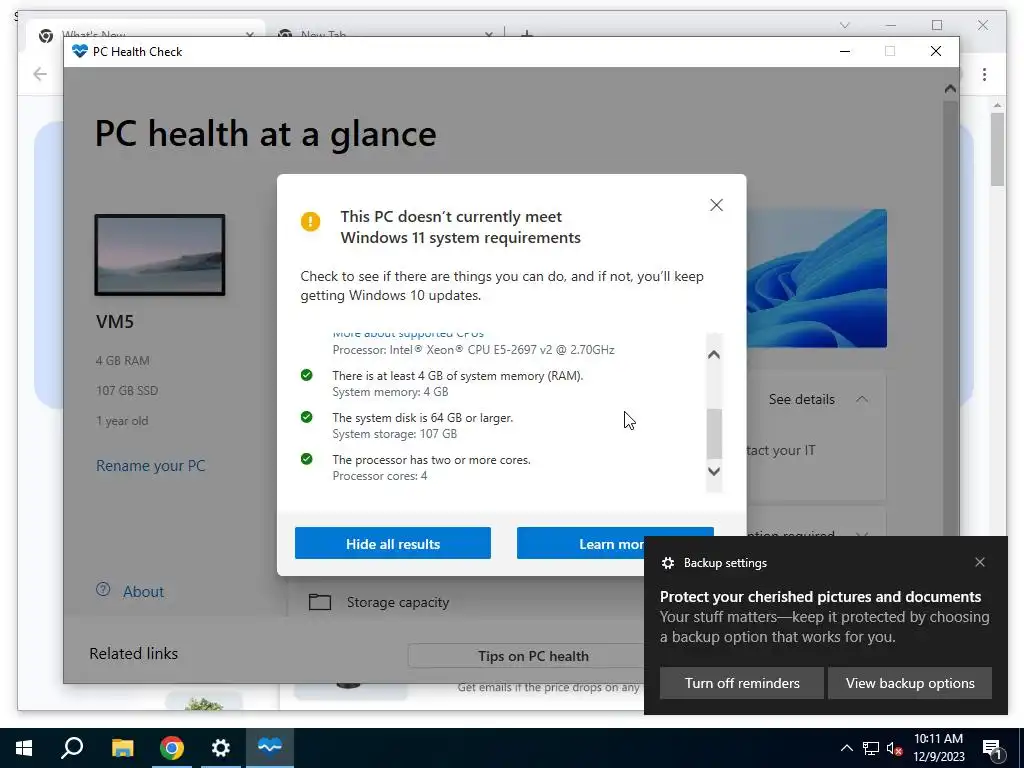1024x768 pixels.
Task: Click Processor cores: 4 text
Action: pos(379,476)
